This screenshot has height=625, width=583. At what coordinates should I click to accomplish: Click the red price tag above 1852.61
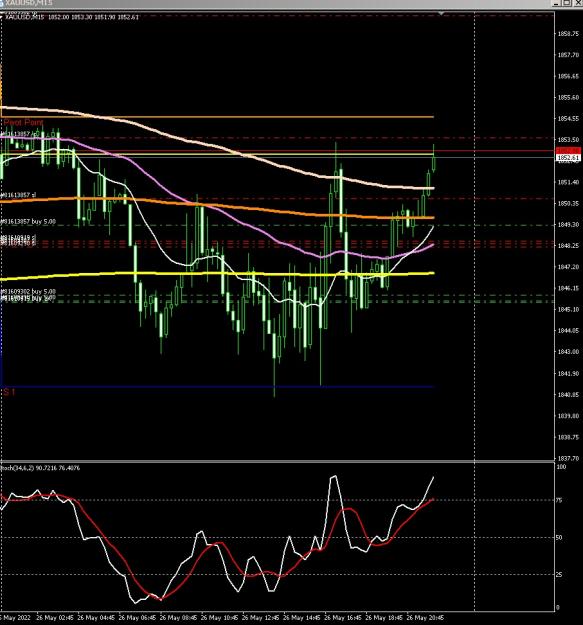(568, 150)
